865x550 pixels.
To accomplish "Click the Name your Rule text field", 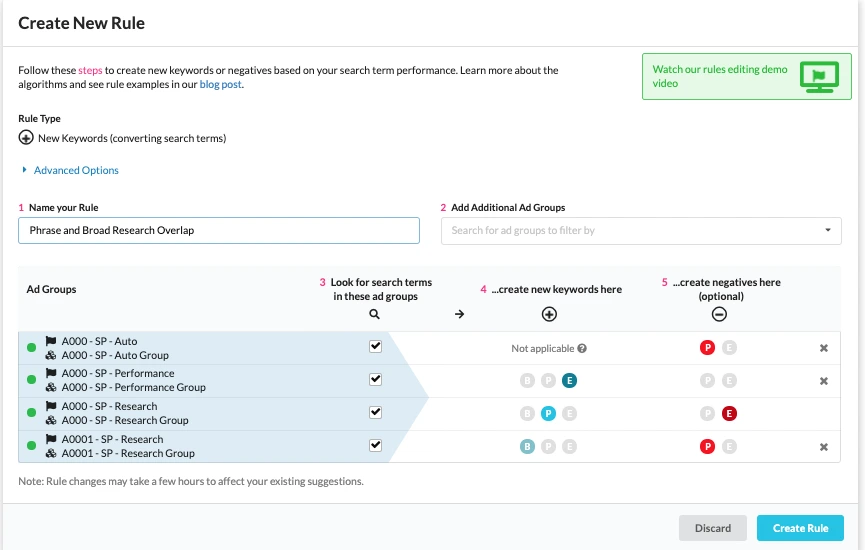I will coord(219,230).
